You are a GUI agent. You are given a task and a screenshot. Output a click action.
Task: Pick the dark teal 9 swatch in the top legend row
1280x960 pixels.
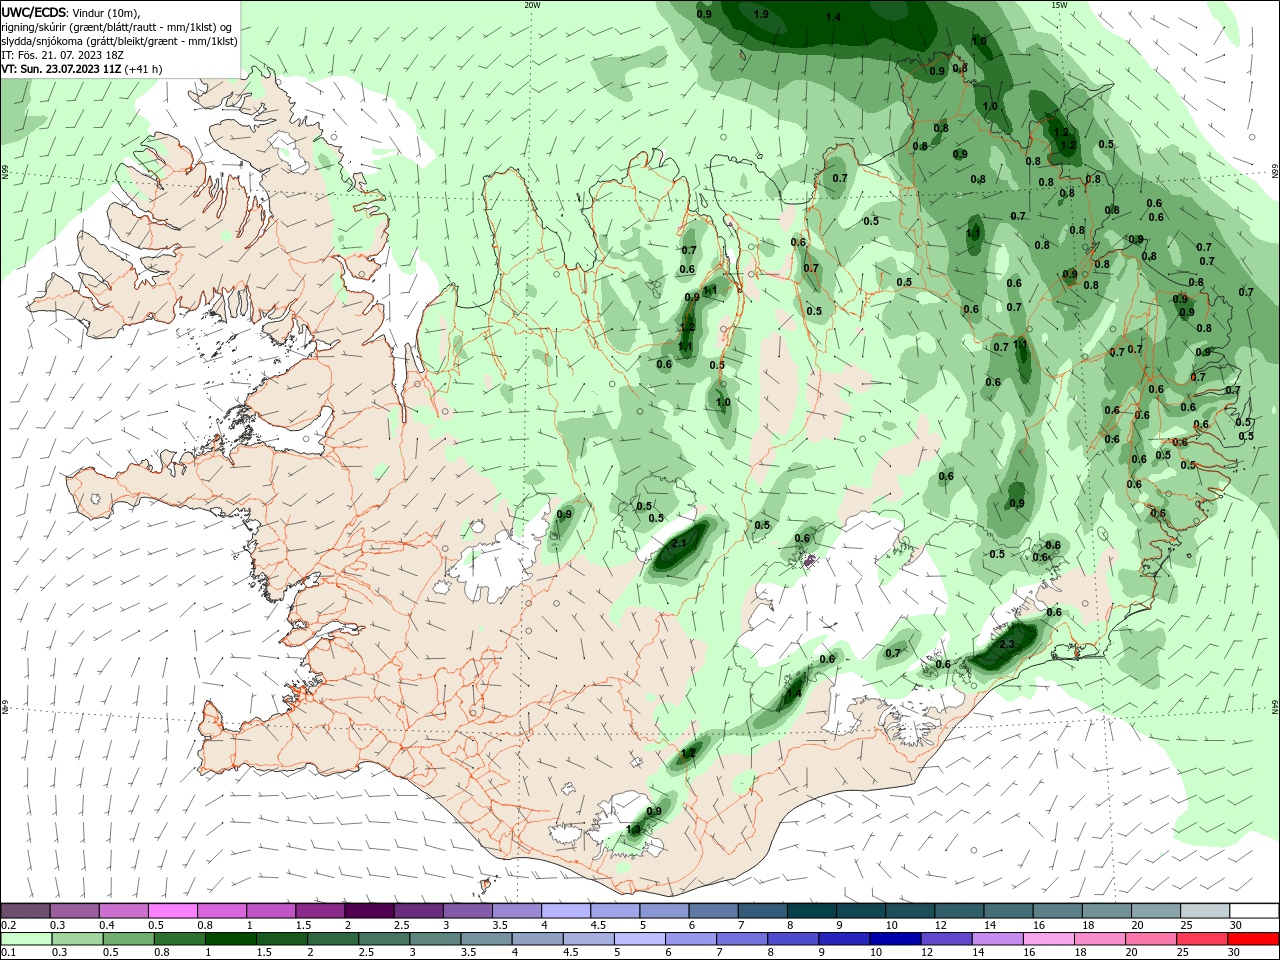pos(861,911)
